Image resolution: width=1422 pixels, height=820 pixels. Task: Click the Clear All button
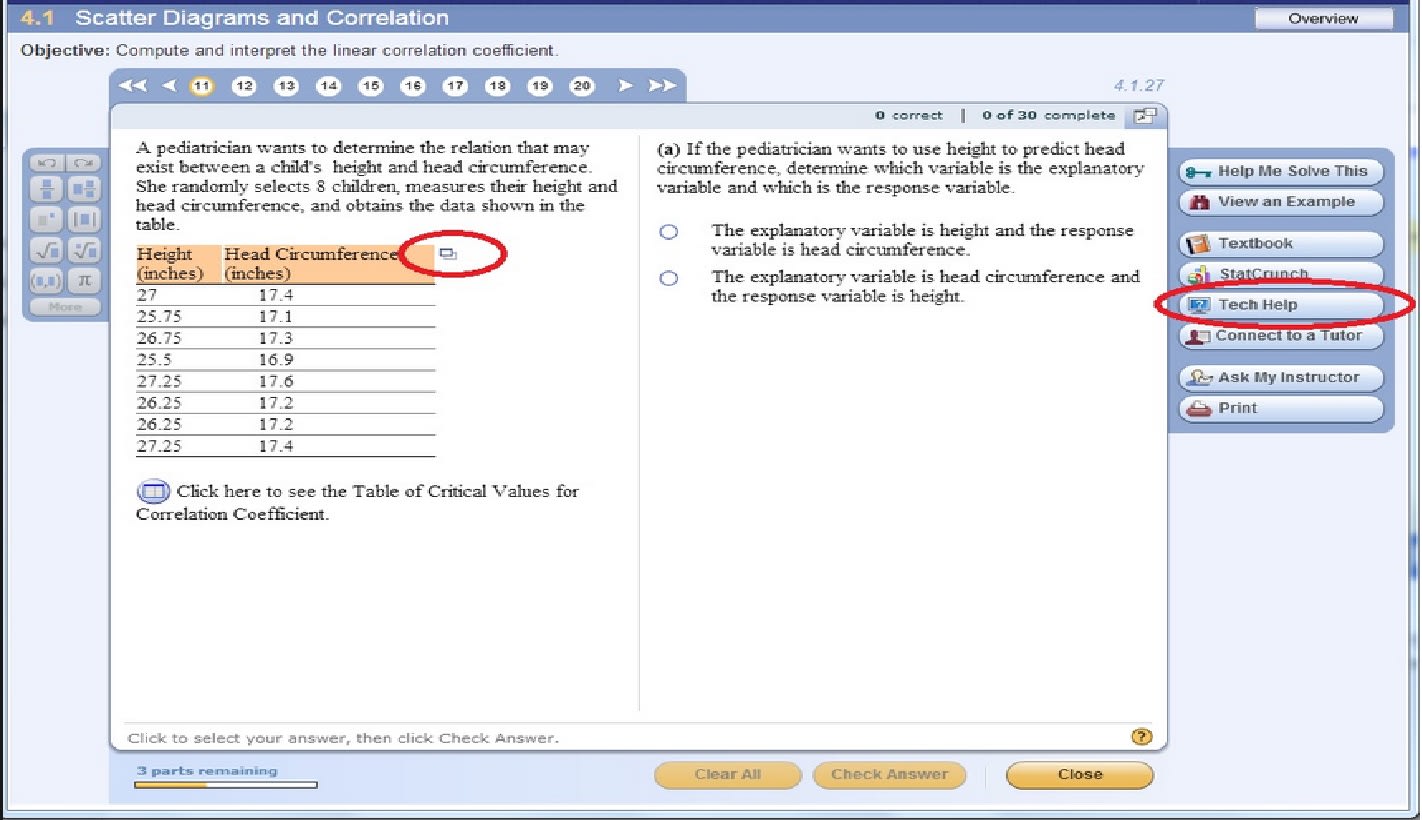(728, 775)
